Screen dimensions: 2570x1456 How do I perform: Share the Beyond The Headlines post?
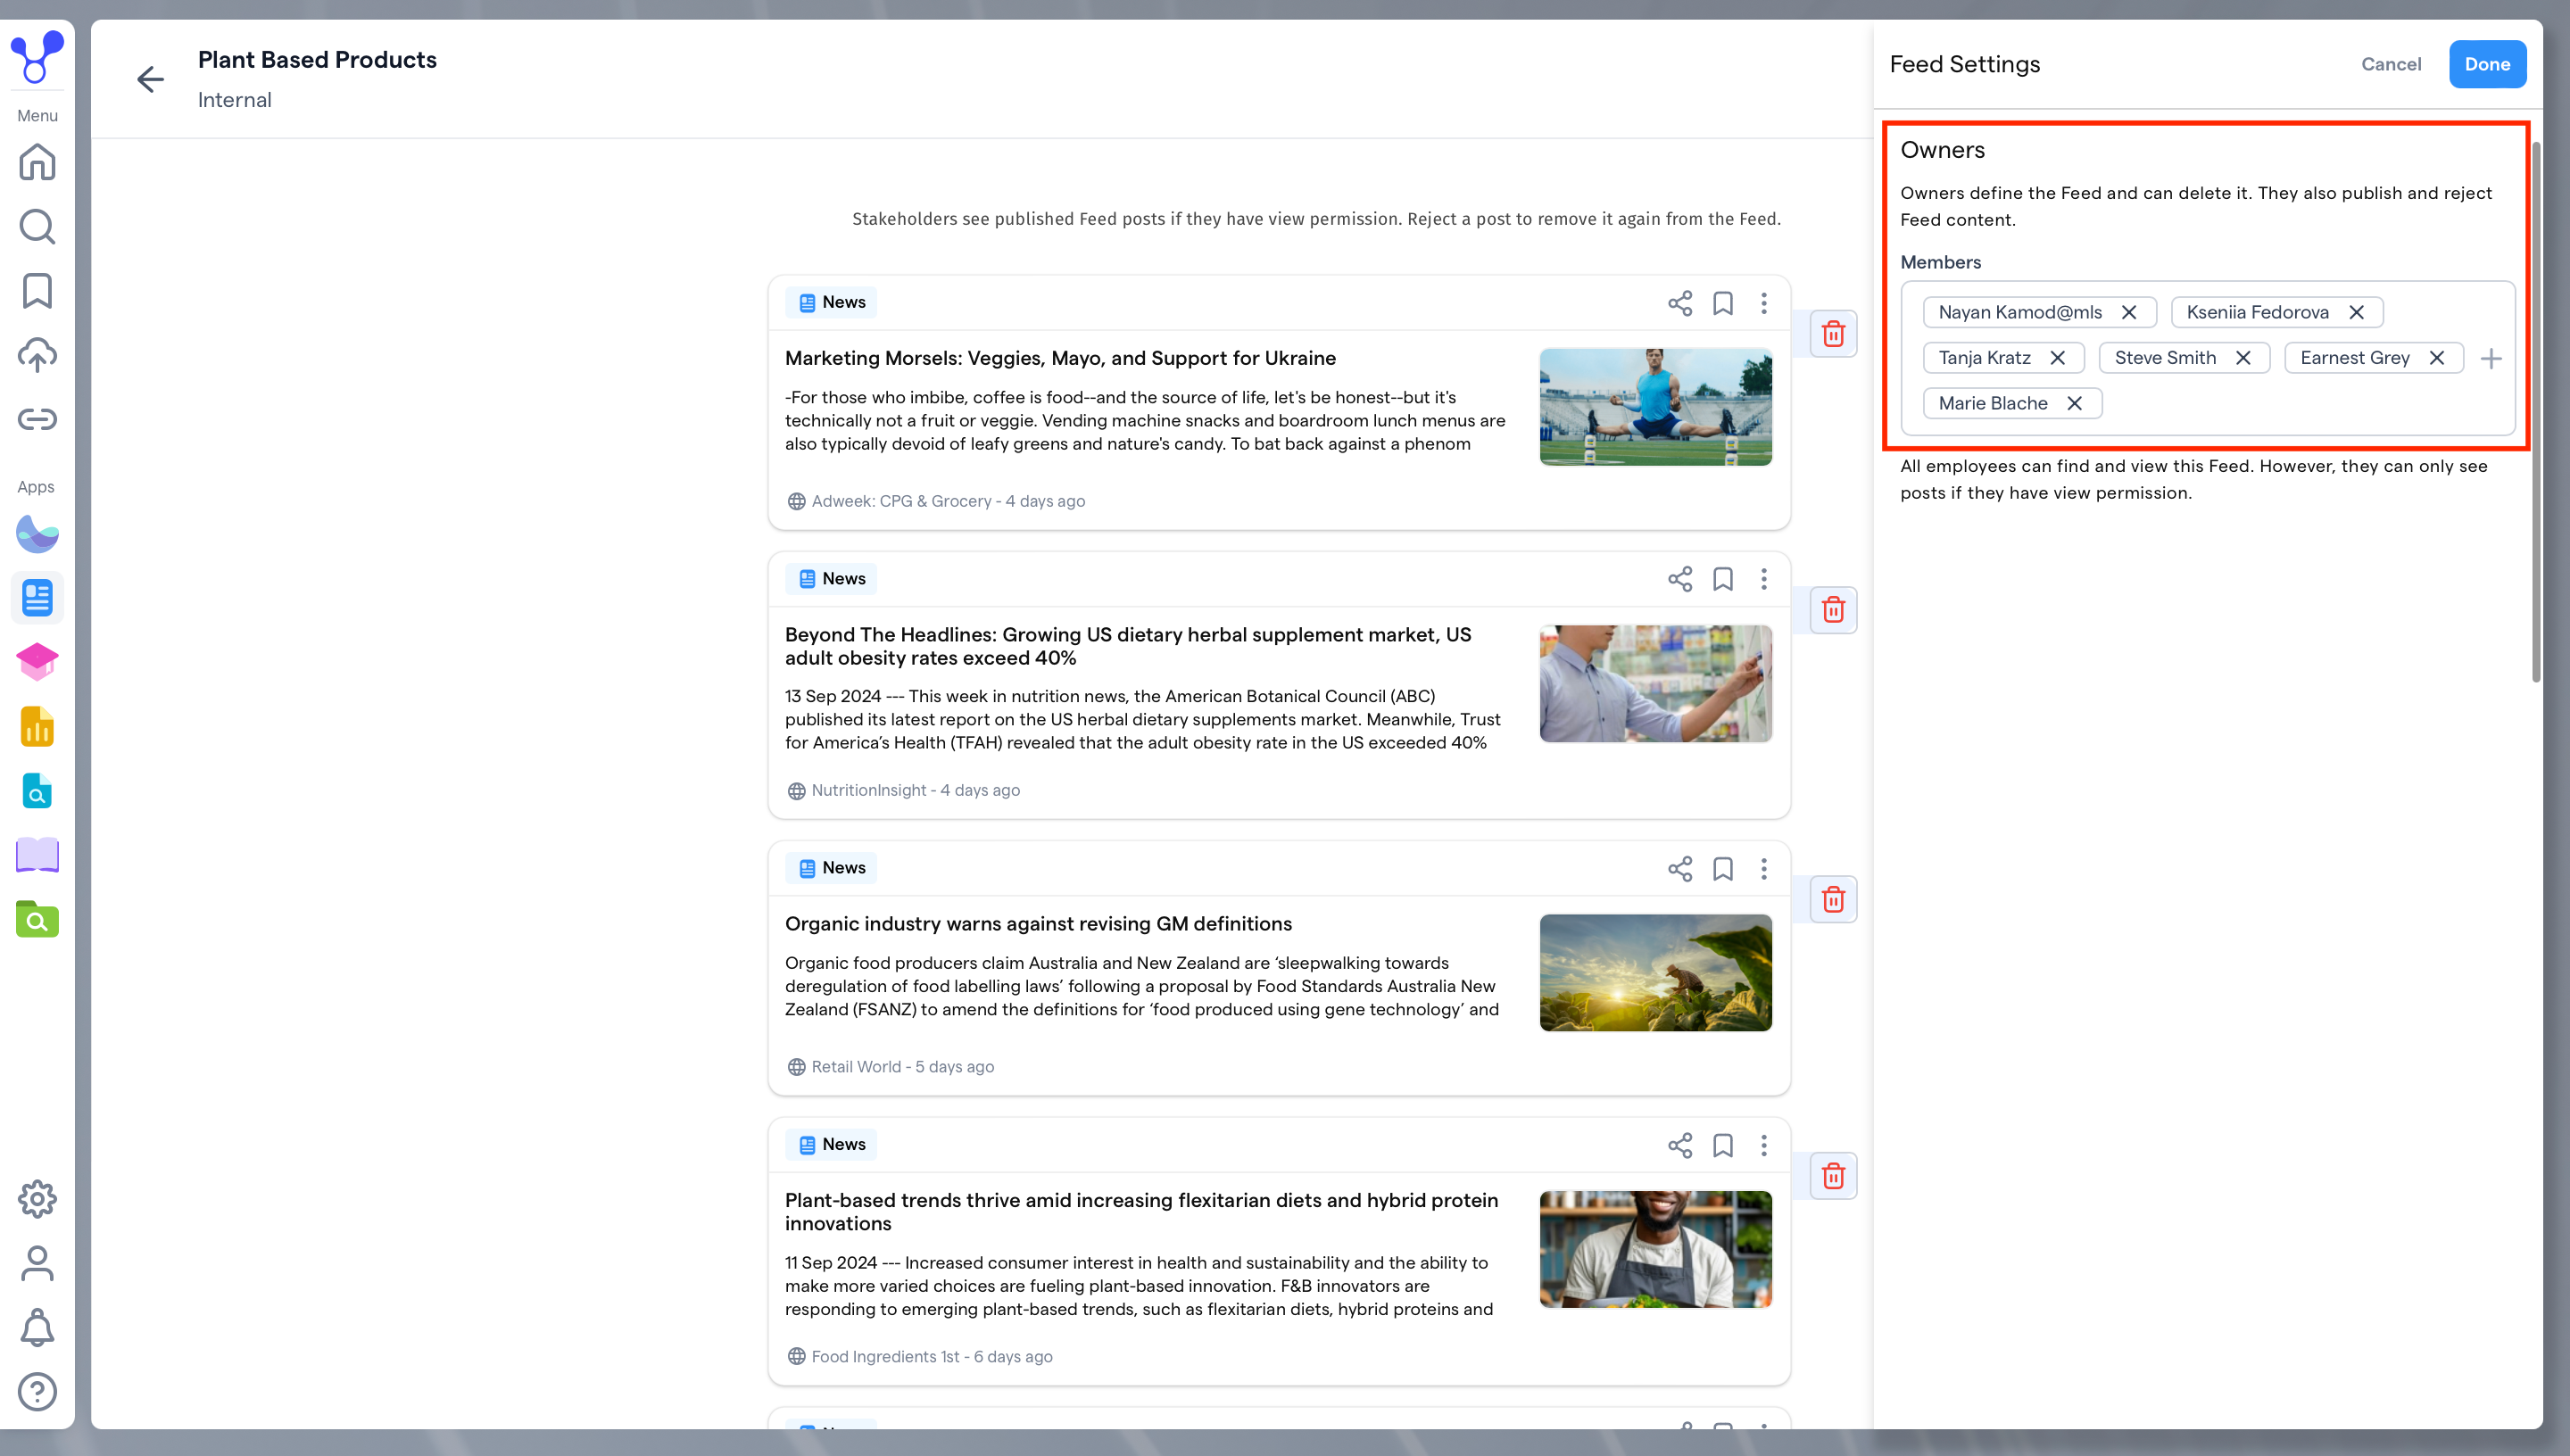[1680, 579]
